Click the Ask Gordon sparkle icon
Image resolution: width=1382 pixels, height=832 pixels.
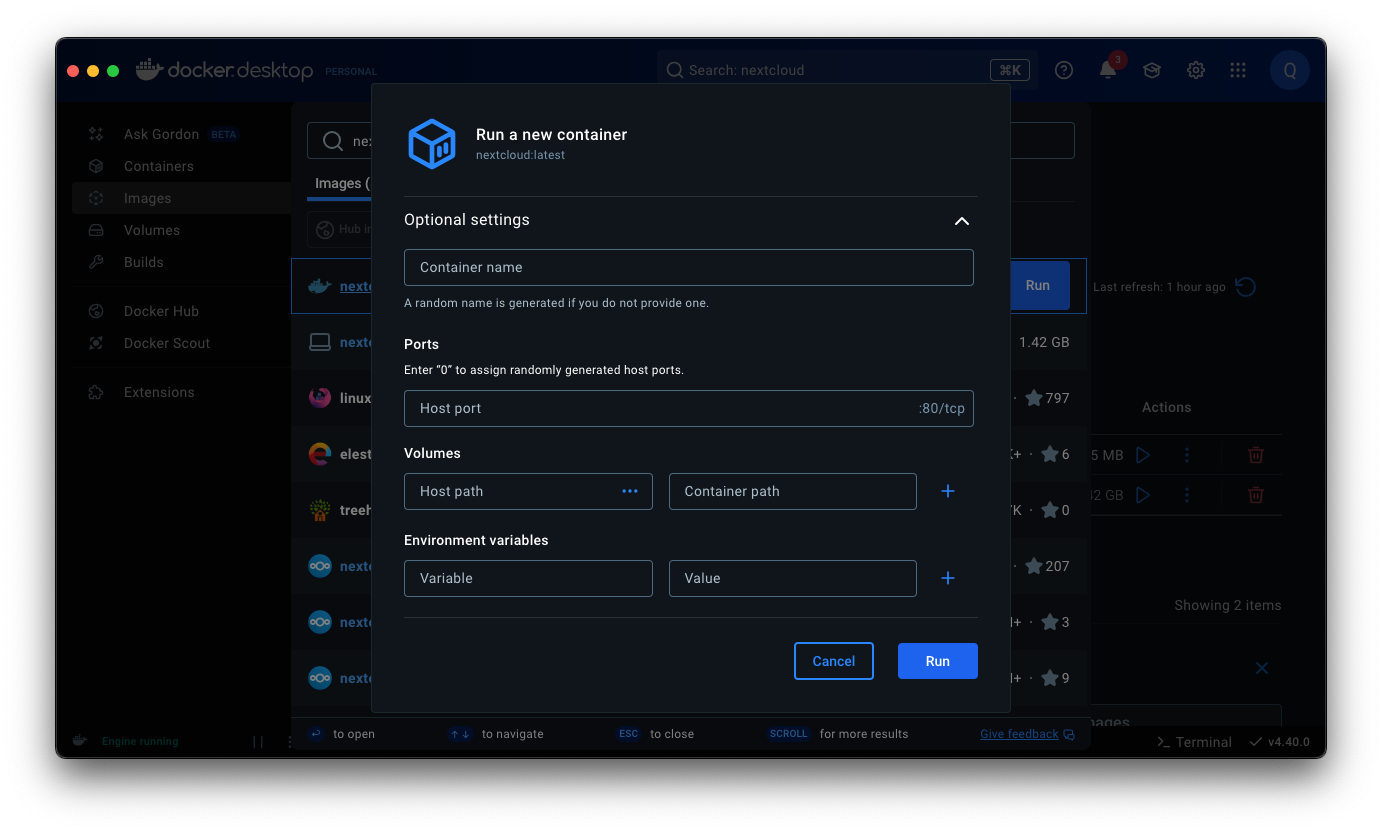tap(96, 134)
